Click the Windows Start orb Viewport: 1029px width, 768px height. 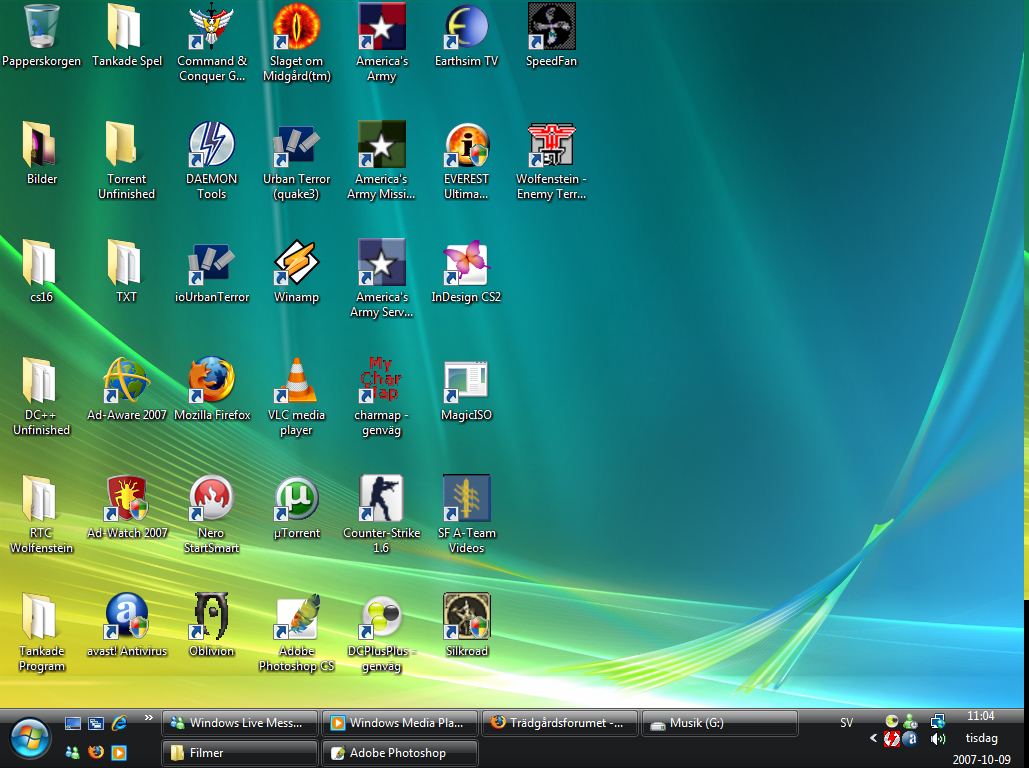[x=30, y=739]
